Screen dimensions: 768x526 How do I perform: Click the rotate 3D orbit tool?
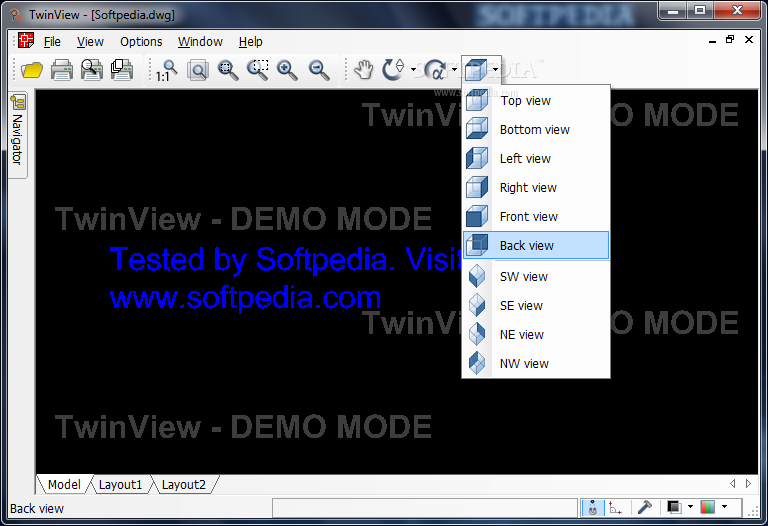coord(394,70)
